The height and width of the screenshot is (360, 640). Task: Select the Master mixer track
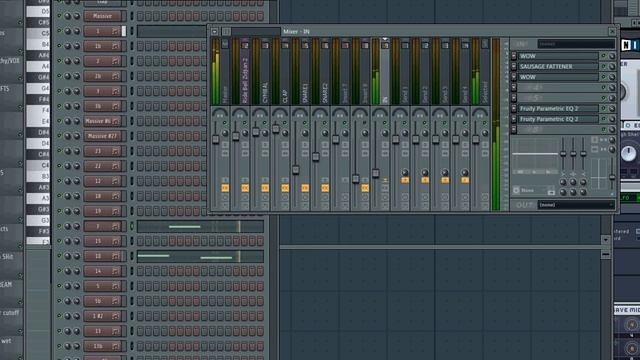[x=225, y=71]
